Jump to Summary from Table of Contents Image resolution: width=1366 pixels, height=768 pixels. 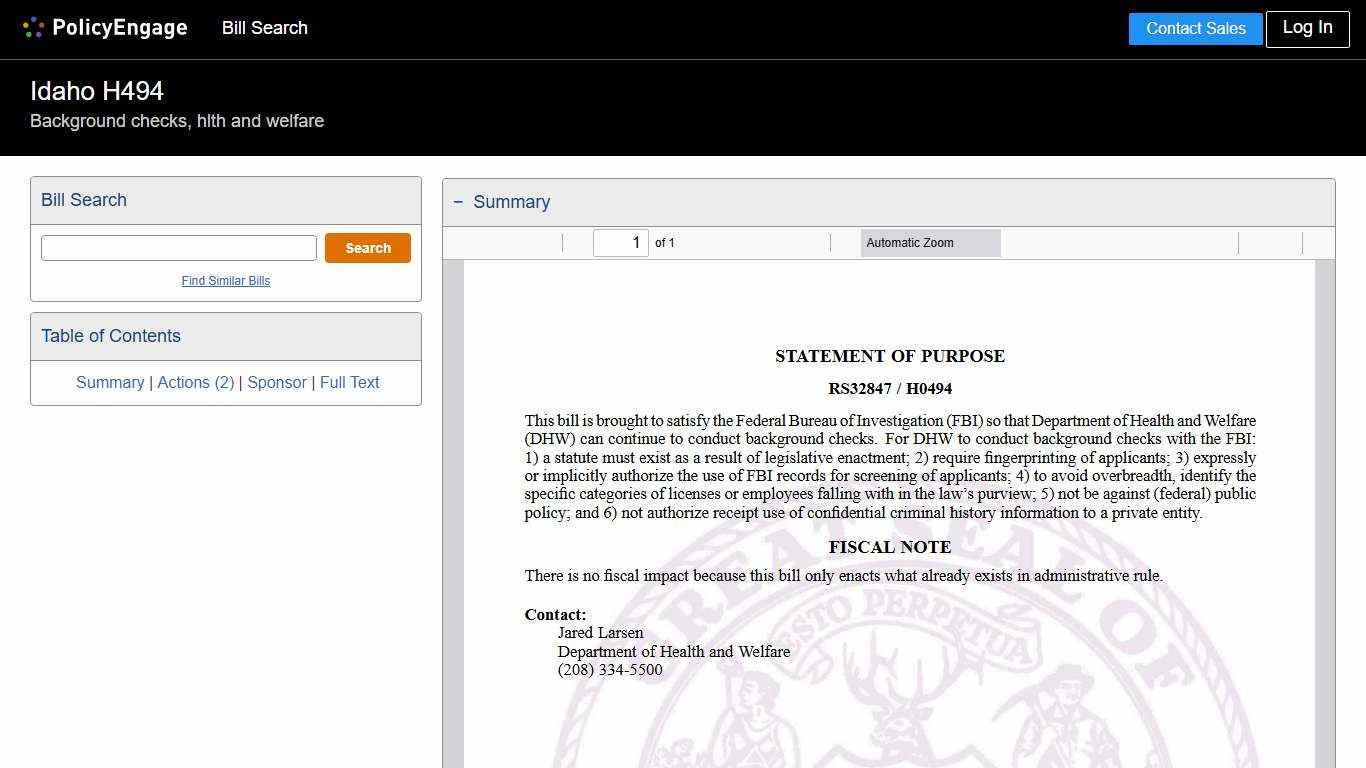pyautogui.click(x=110, y=382)
